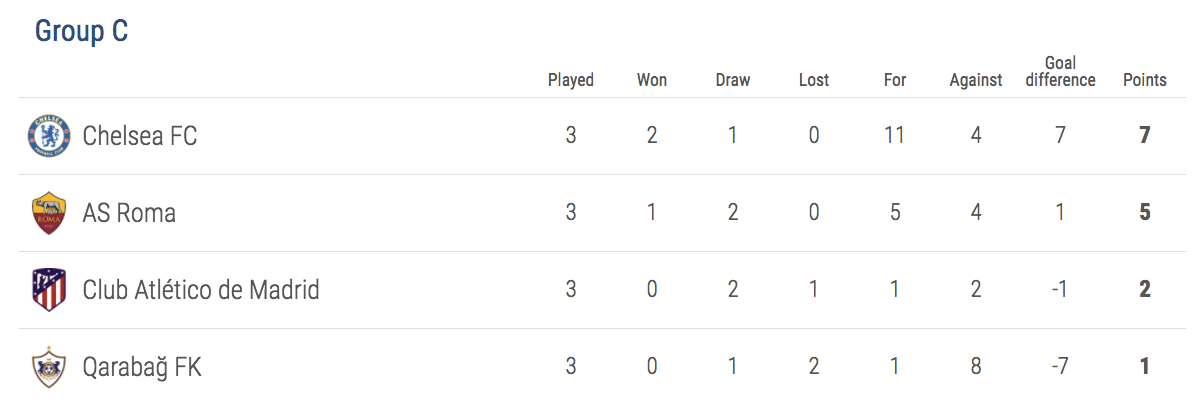Click the Chelsea FC club crest

tap(49, 135)
